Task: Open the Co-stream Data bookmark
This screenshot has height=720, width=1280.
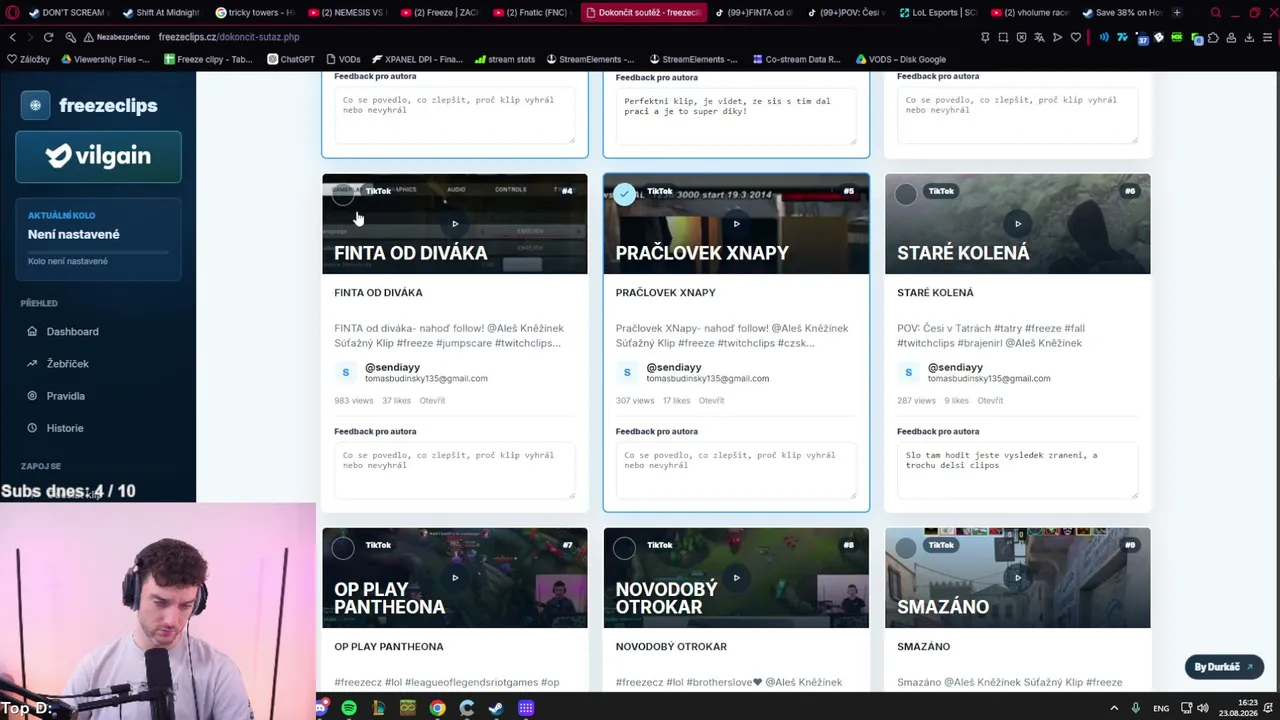Action: point(796,59)
